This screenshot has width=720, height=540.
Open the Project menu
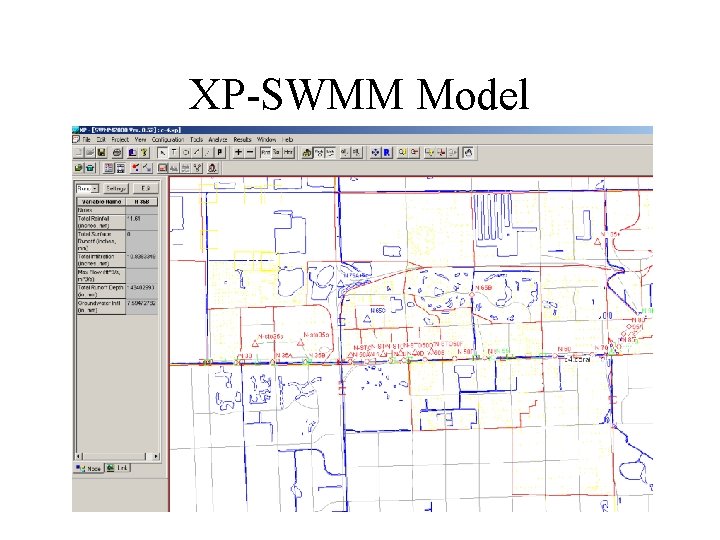(x=120, y=140)
